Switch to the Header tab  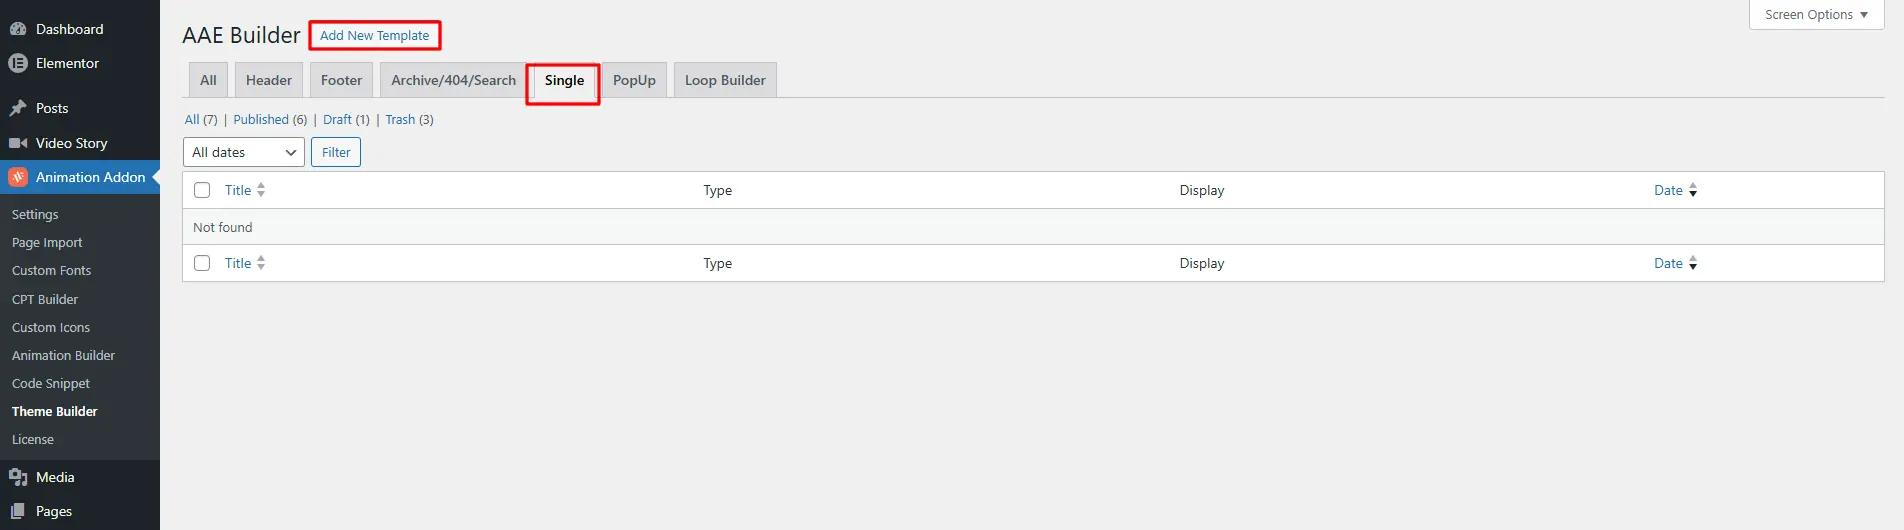coord(269,80)
